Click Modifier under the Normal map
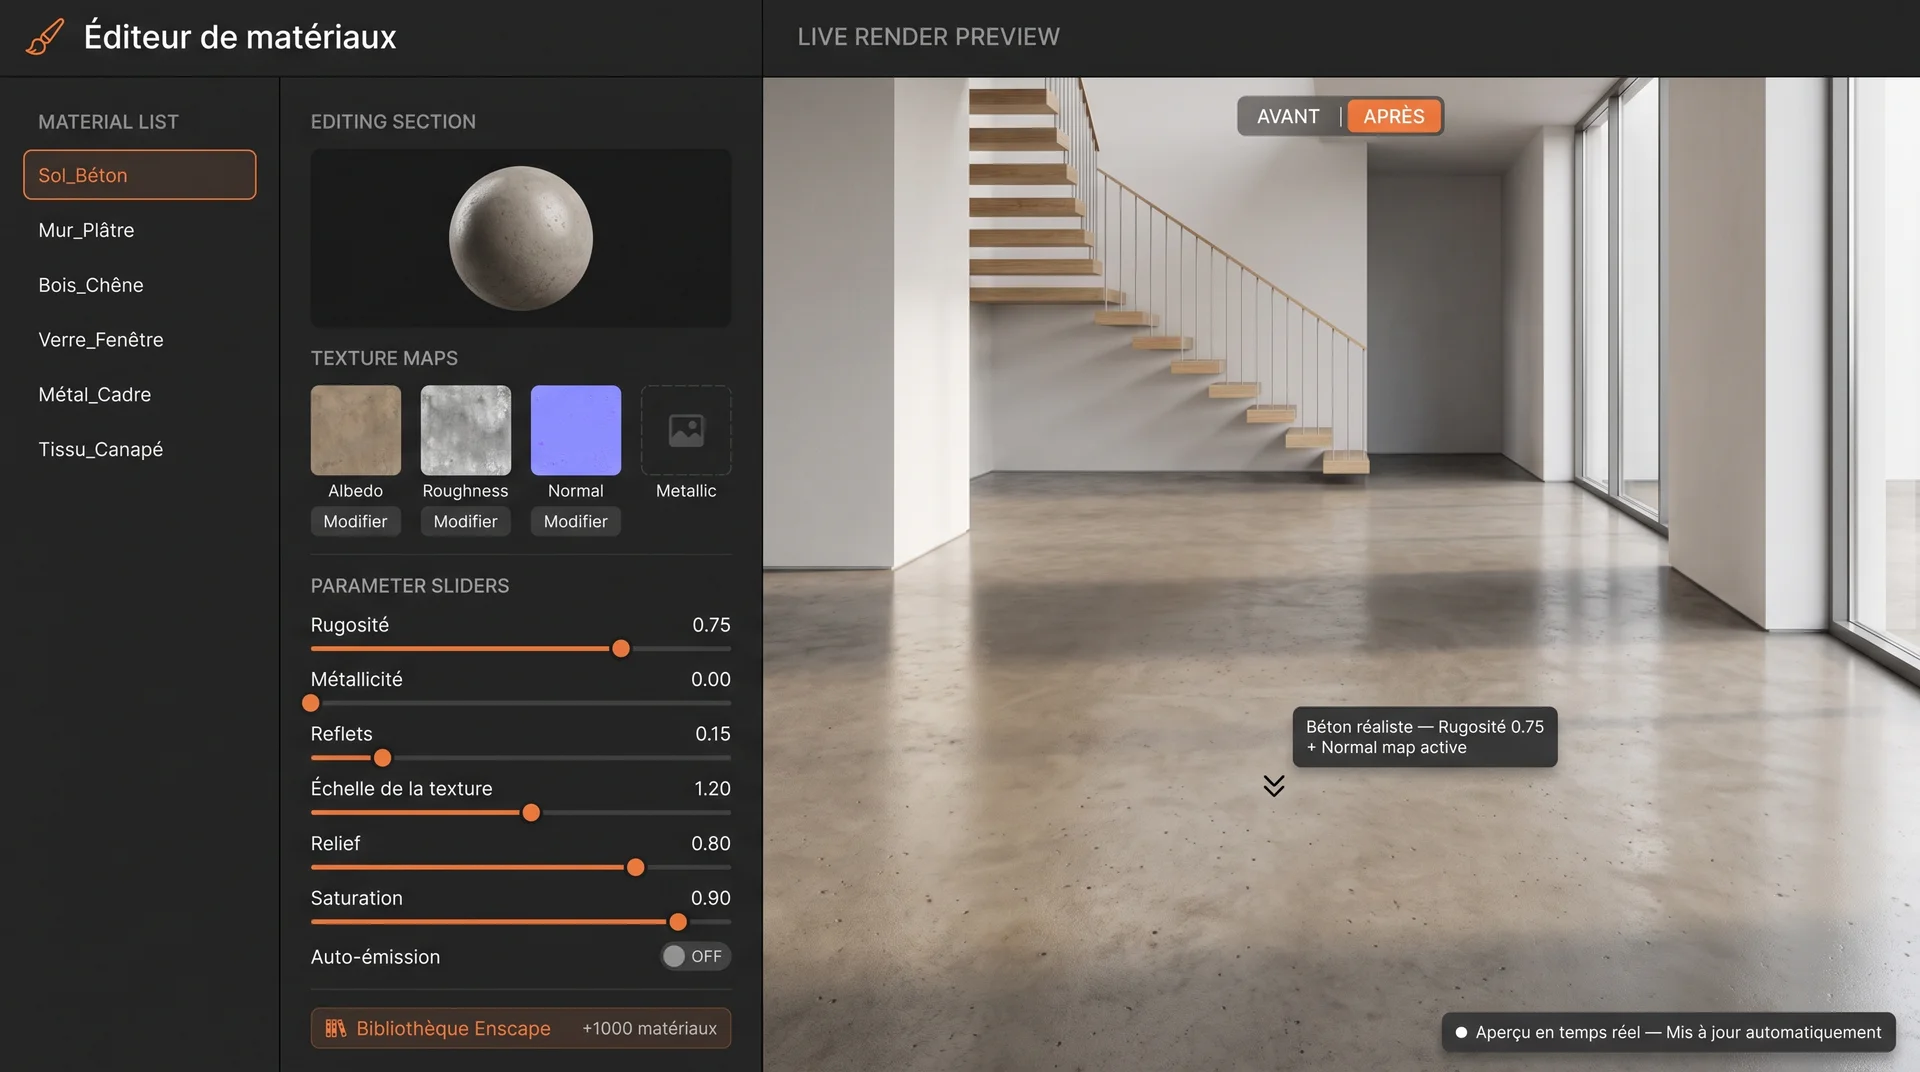 coord(575,521)
